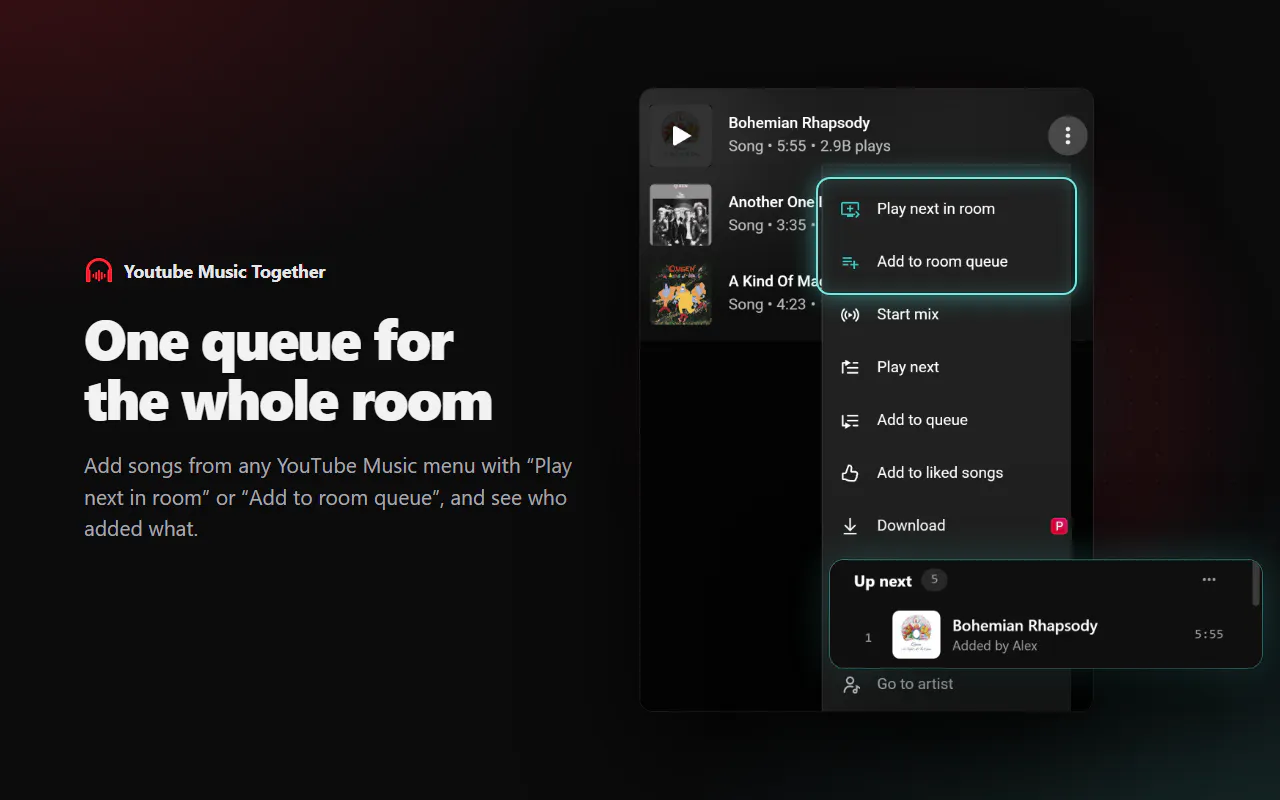The height and width of the screenshot is (800, 1280).
Task: Click the Add to queue list icon
Action: (850, 420)
